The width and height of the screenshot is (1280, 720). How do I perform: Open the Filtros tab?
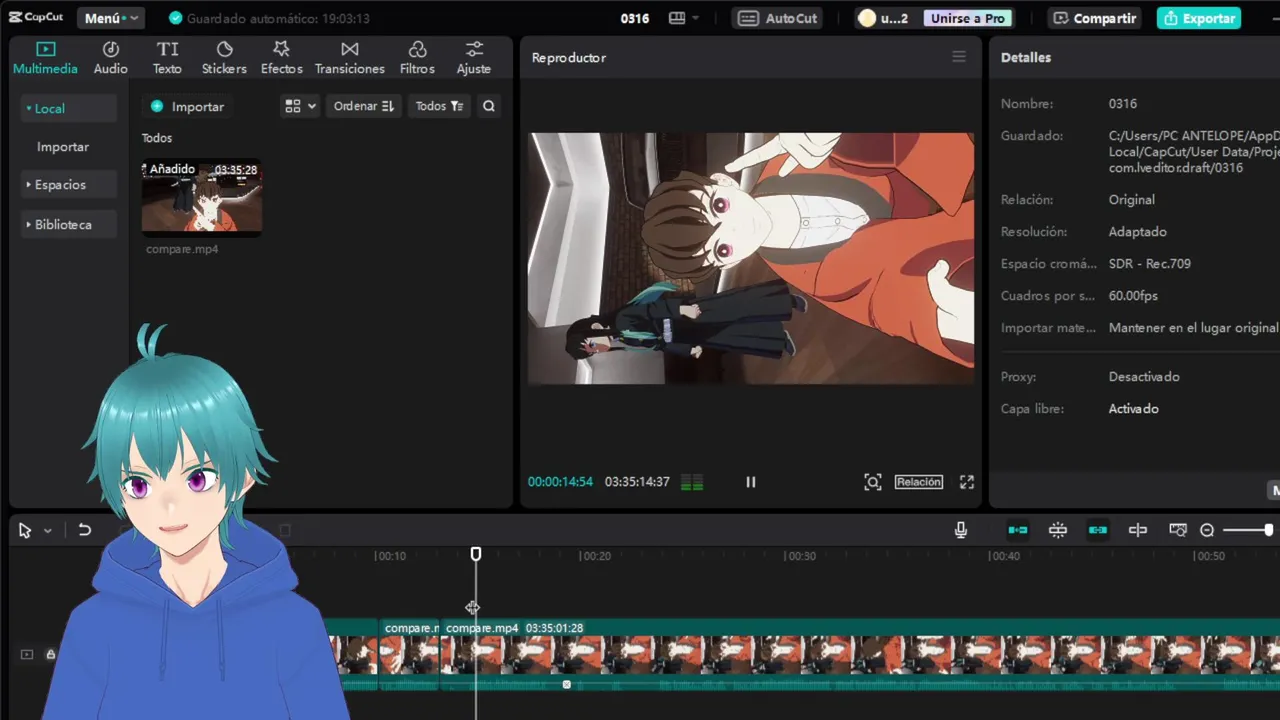point(417,58)
